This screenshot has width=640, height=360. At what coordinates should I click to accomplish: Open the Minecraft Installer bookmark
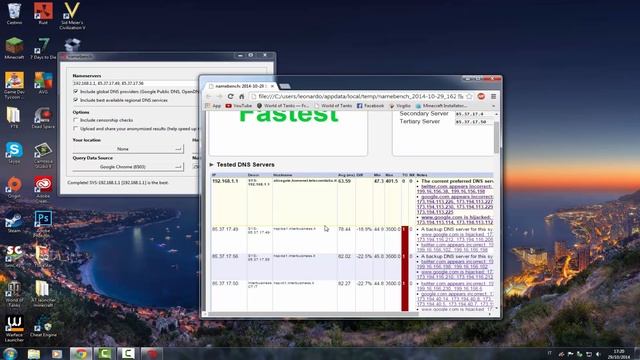click(442, 106)
